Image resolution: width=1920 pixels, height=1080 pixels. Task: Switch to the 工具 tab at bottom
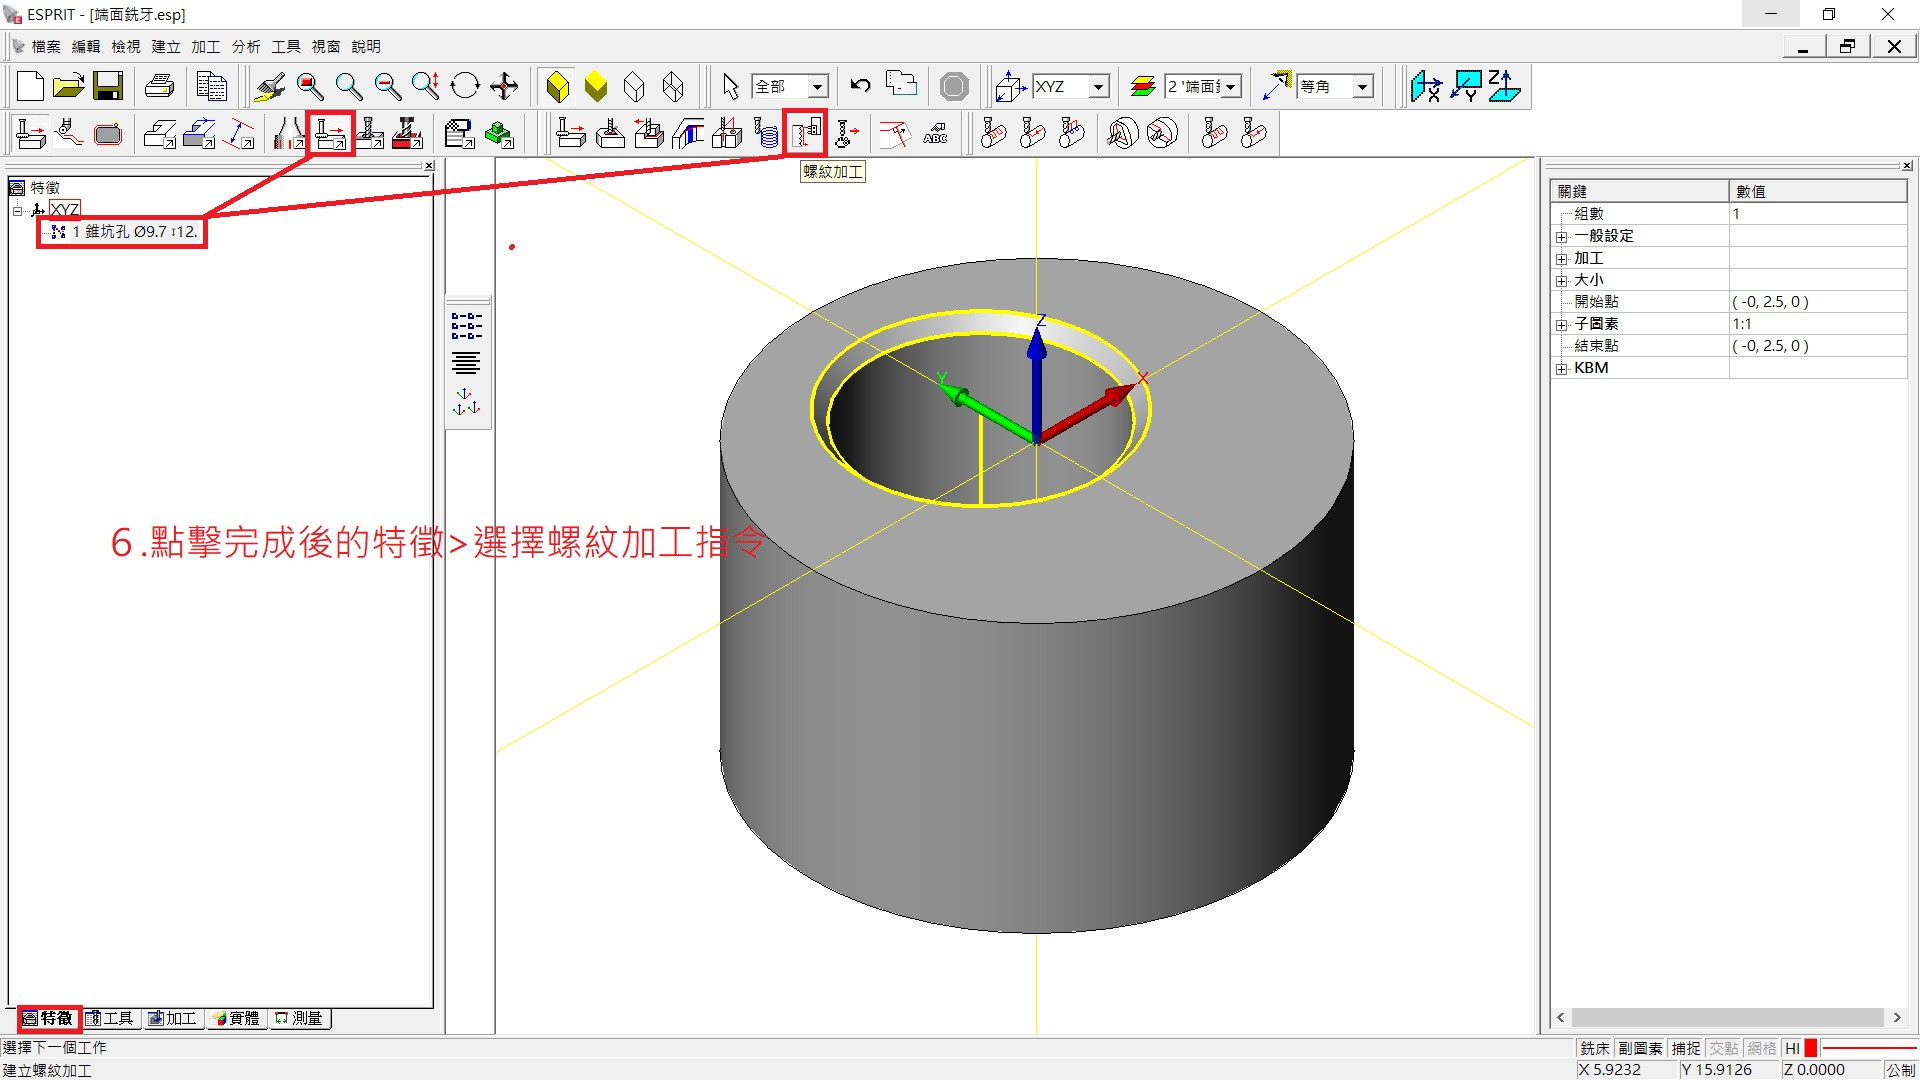click(110, 1018)
